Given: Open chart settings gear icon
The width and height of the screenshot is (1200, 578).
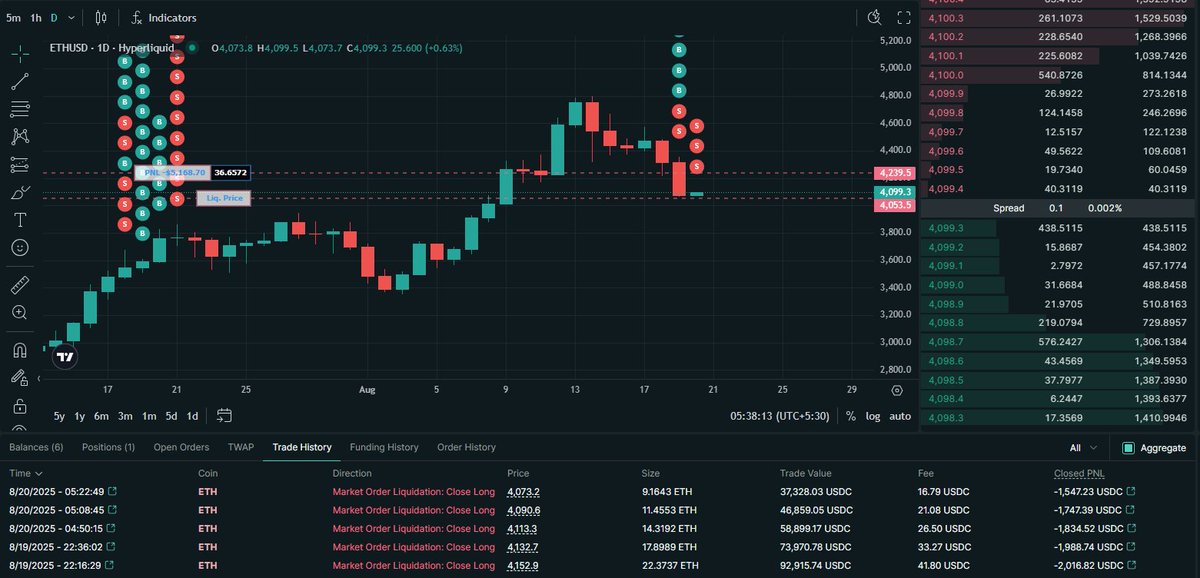Looking at the screenshot, I should point(897,390).
